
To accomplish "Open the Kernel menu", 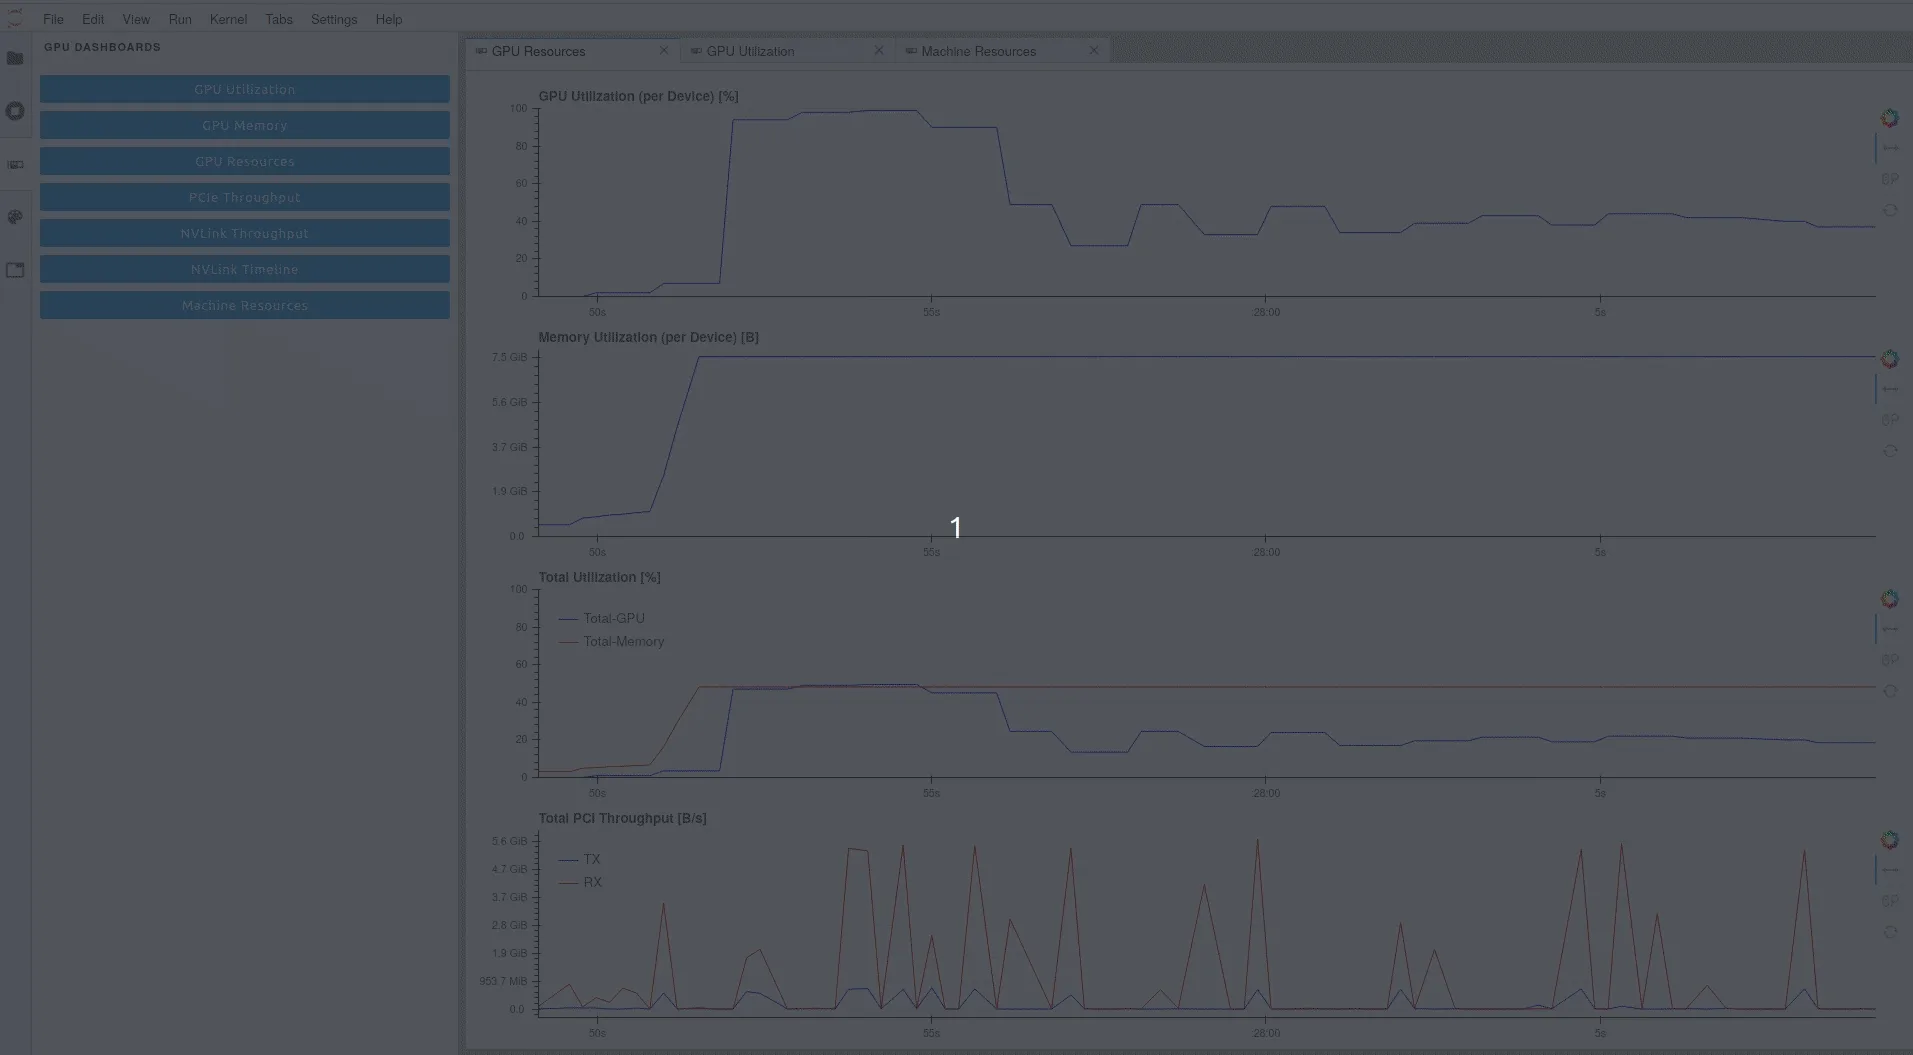I will [x=228, y=19].
